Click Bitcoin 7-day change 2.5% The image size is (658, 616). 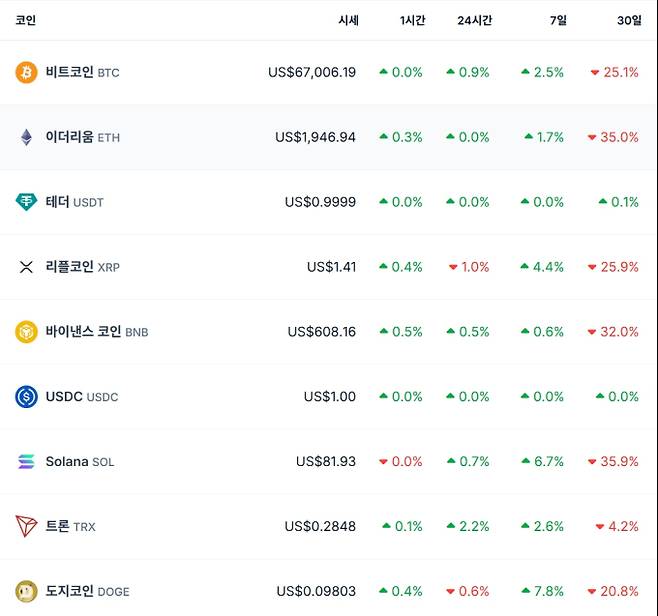click(542, 72)
